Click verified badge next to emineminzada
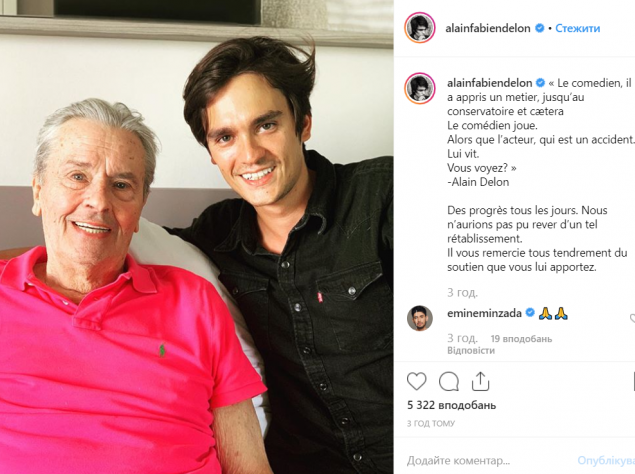The width and height of the screenshot is (635, 474). [x=530, y=313]
